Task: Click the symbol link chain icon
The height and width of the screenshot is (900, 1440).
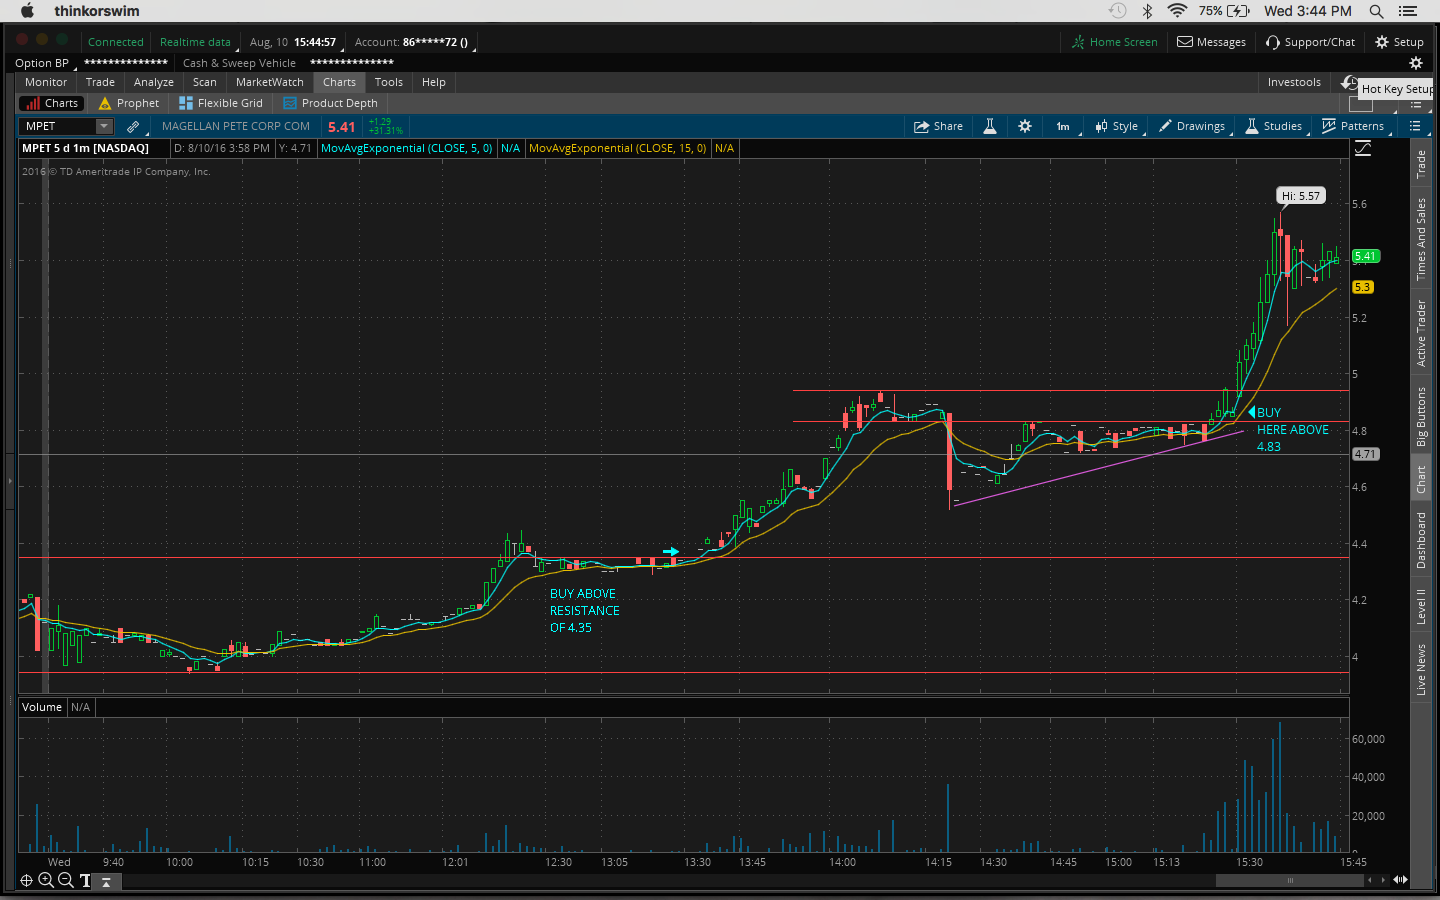Action: [133, 126]
